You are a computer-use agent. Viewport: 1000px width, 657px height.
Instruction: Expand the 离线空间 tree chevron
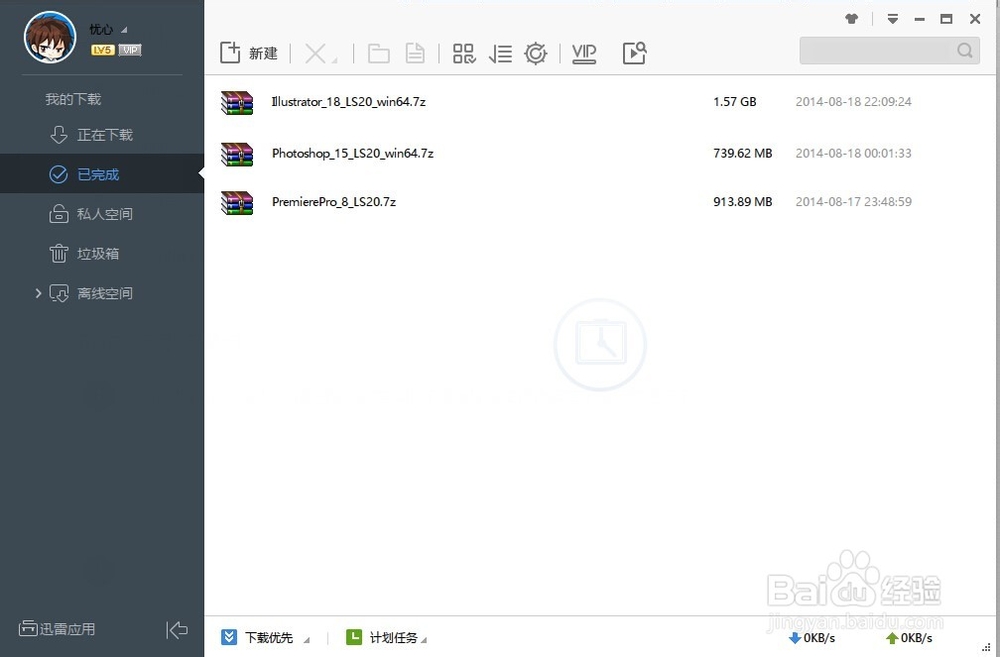point(38,293)
